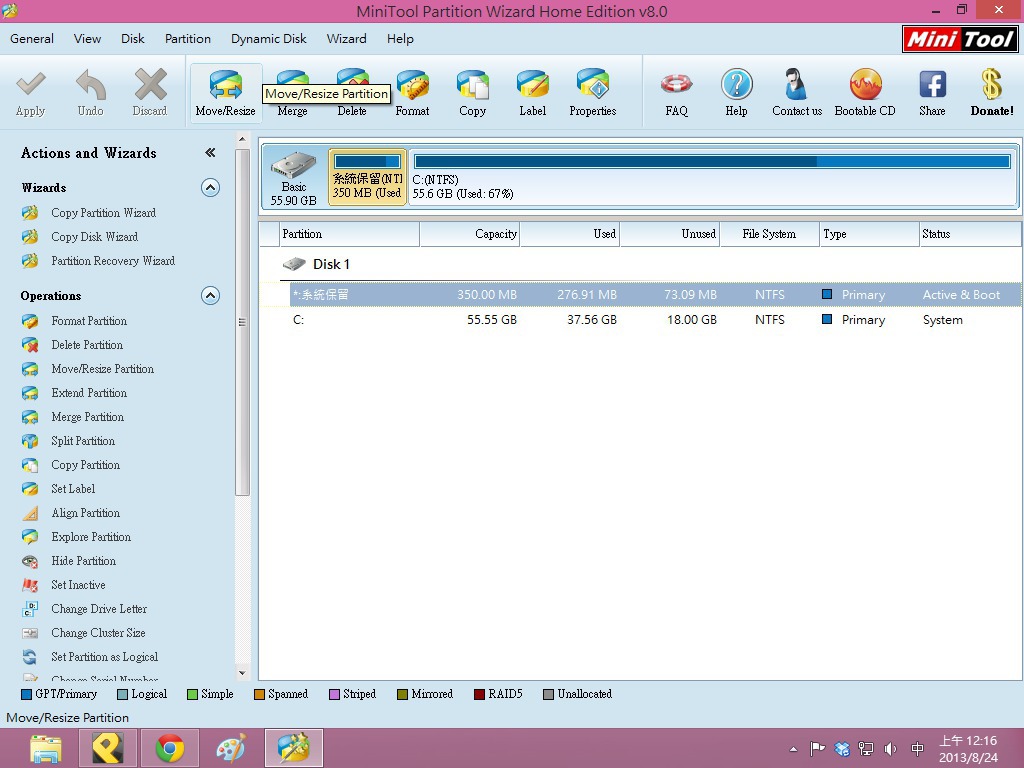Viewport: 1024px width, 768px height.
Task: Choose Set Label operation
Action: (x=73, y=489)
